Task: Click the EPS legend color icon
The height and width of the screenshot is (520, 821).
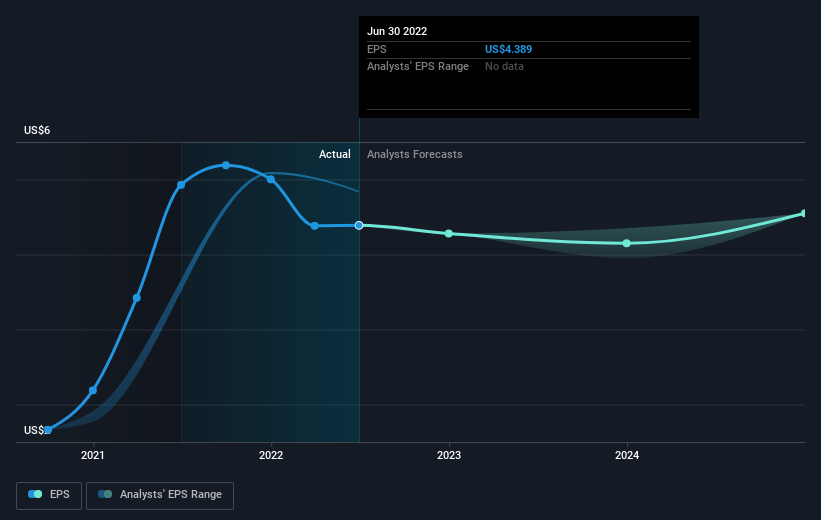Action: (x=35, y=494)
